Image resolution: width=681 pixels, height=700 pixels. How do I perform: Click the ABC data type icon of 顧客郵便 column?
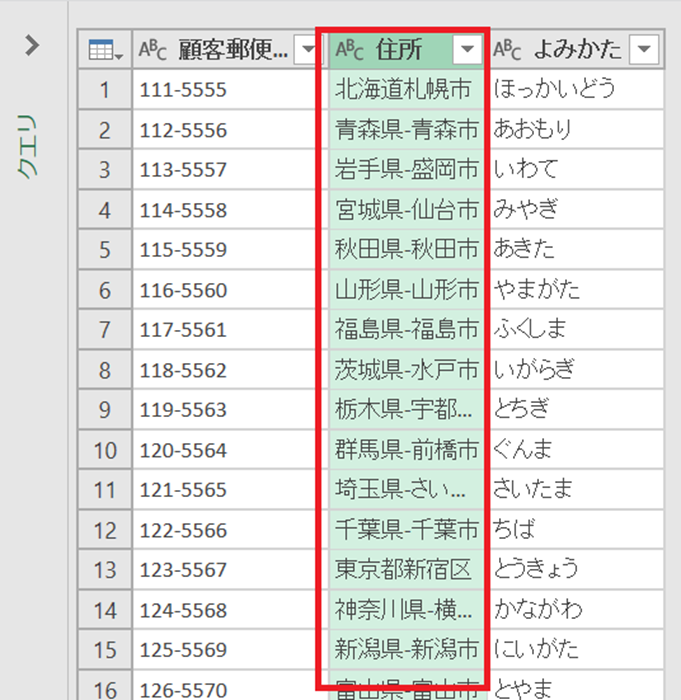(x=153, y=50)
